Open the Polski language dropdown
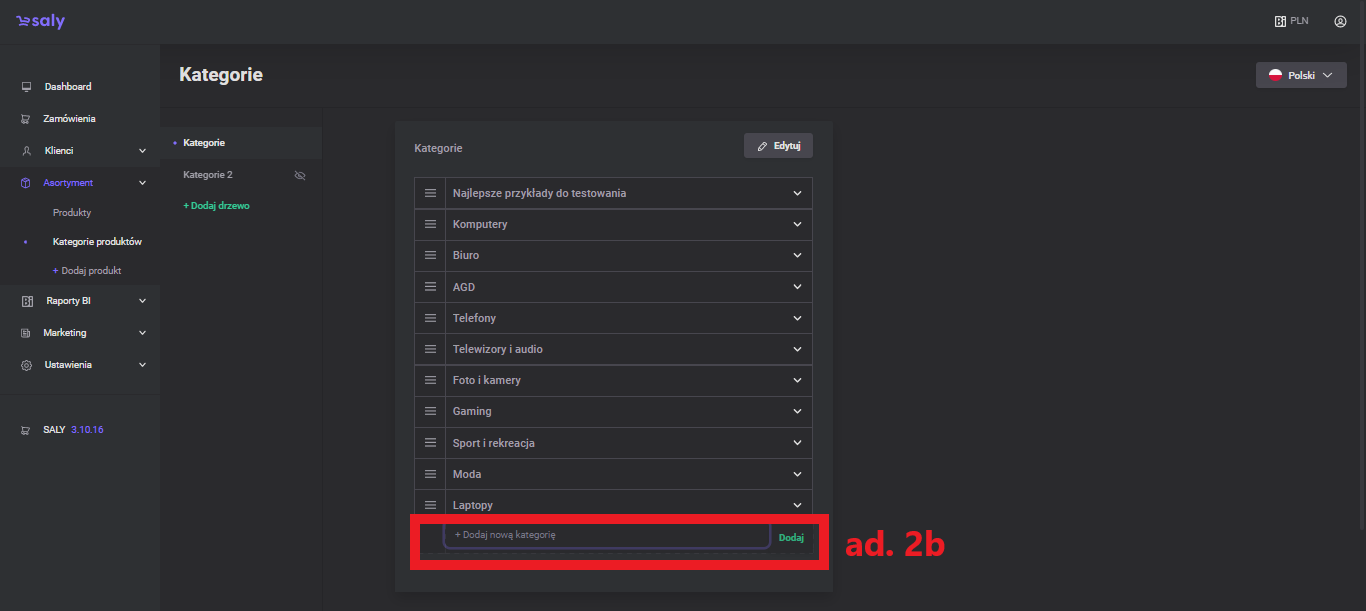Viewport: 1366px width, 611px height. (1300, 75)
